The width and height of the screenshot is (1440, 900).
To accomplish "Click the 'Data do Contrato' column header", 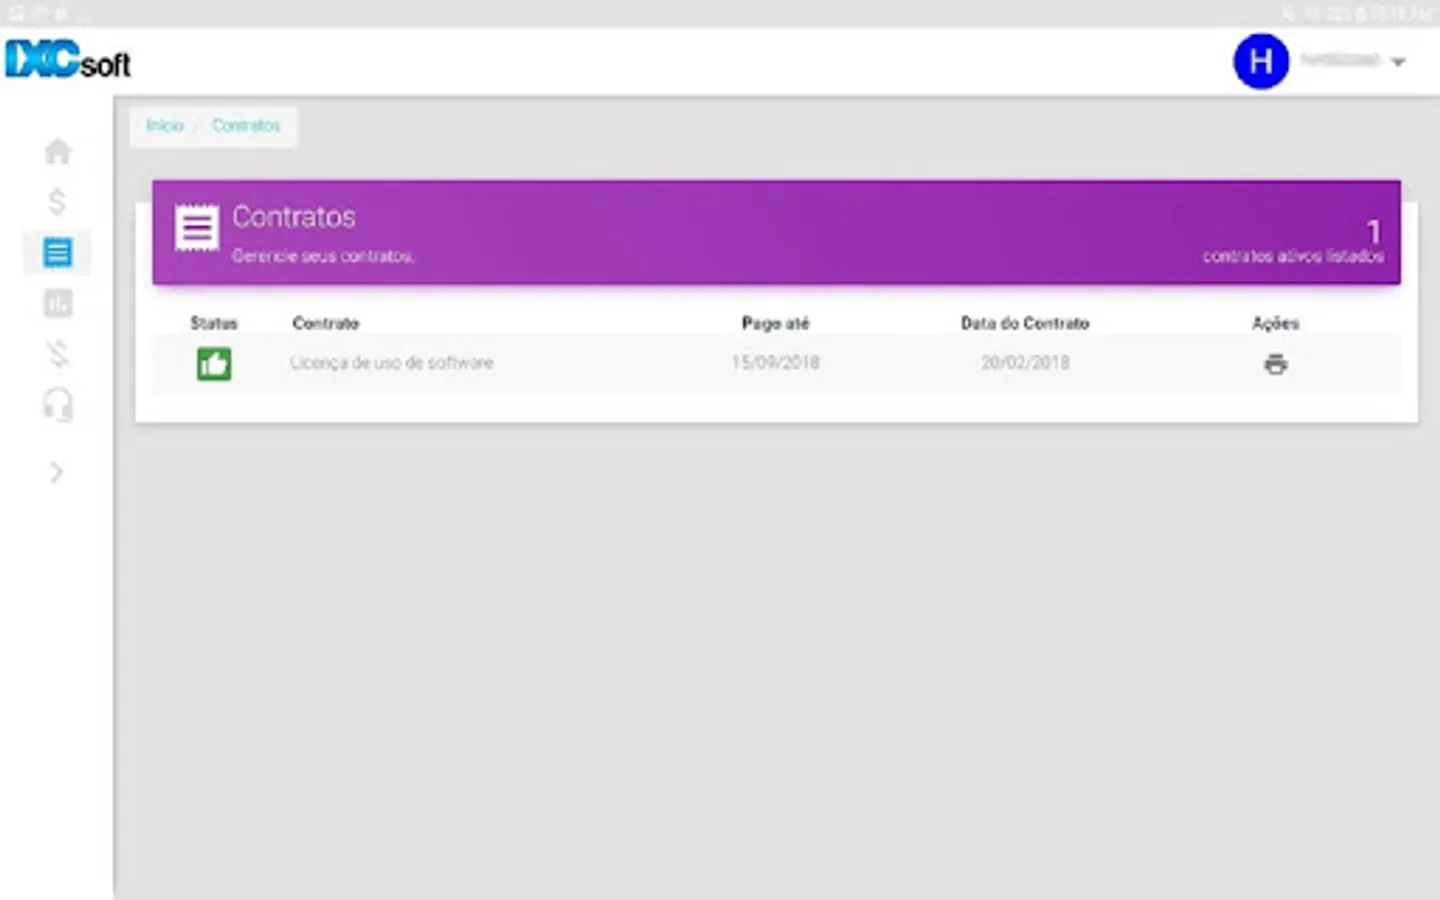I will [1025, 323].
